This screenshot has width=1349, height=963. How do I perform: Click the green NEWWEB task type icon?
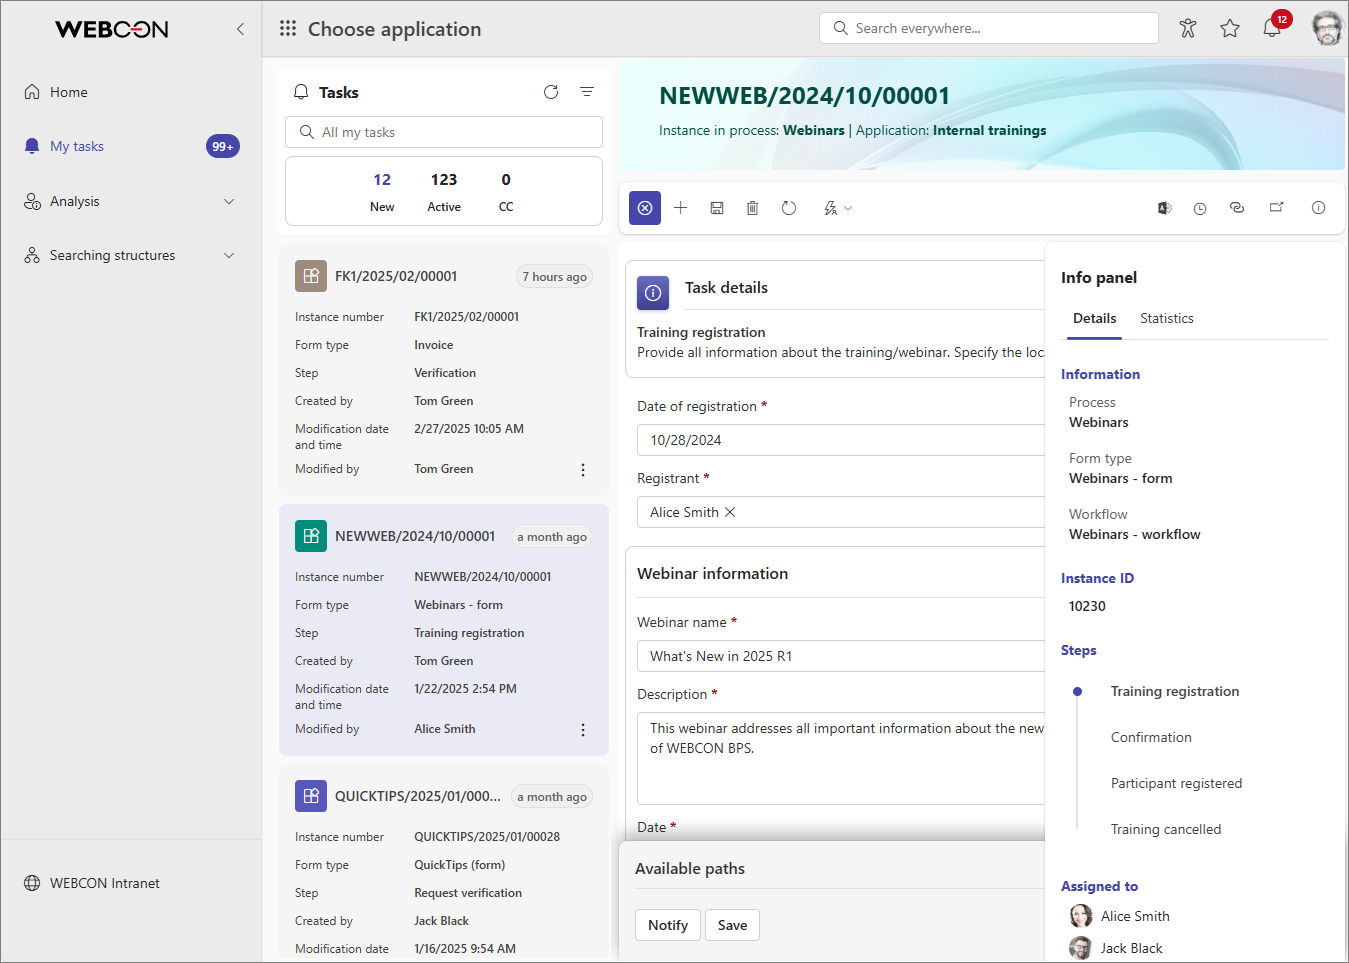311,536
